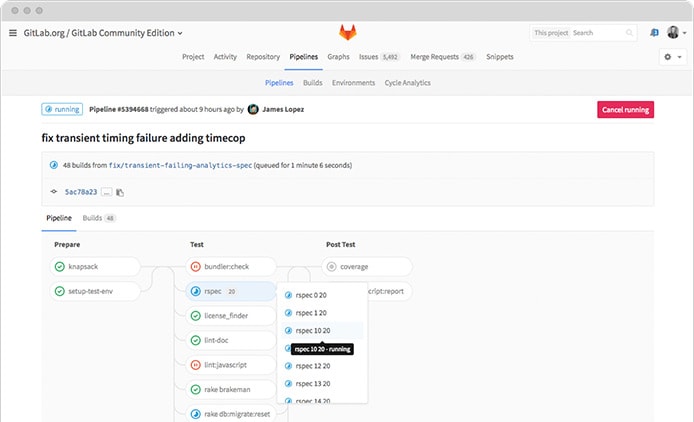Focus the project search field
The width and height of the screenshot is (694, 422).
pos(583,33)
